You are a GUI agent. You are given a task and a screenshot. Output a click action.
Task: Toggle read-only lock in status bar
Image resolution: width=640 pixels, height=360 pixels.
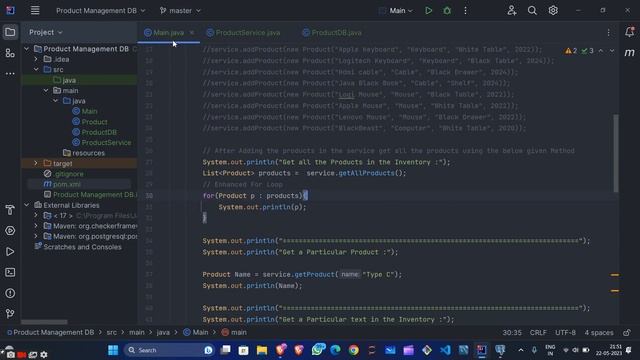[627, 333]
